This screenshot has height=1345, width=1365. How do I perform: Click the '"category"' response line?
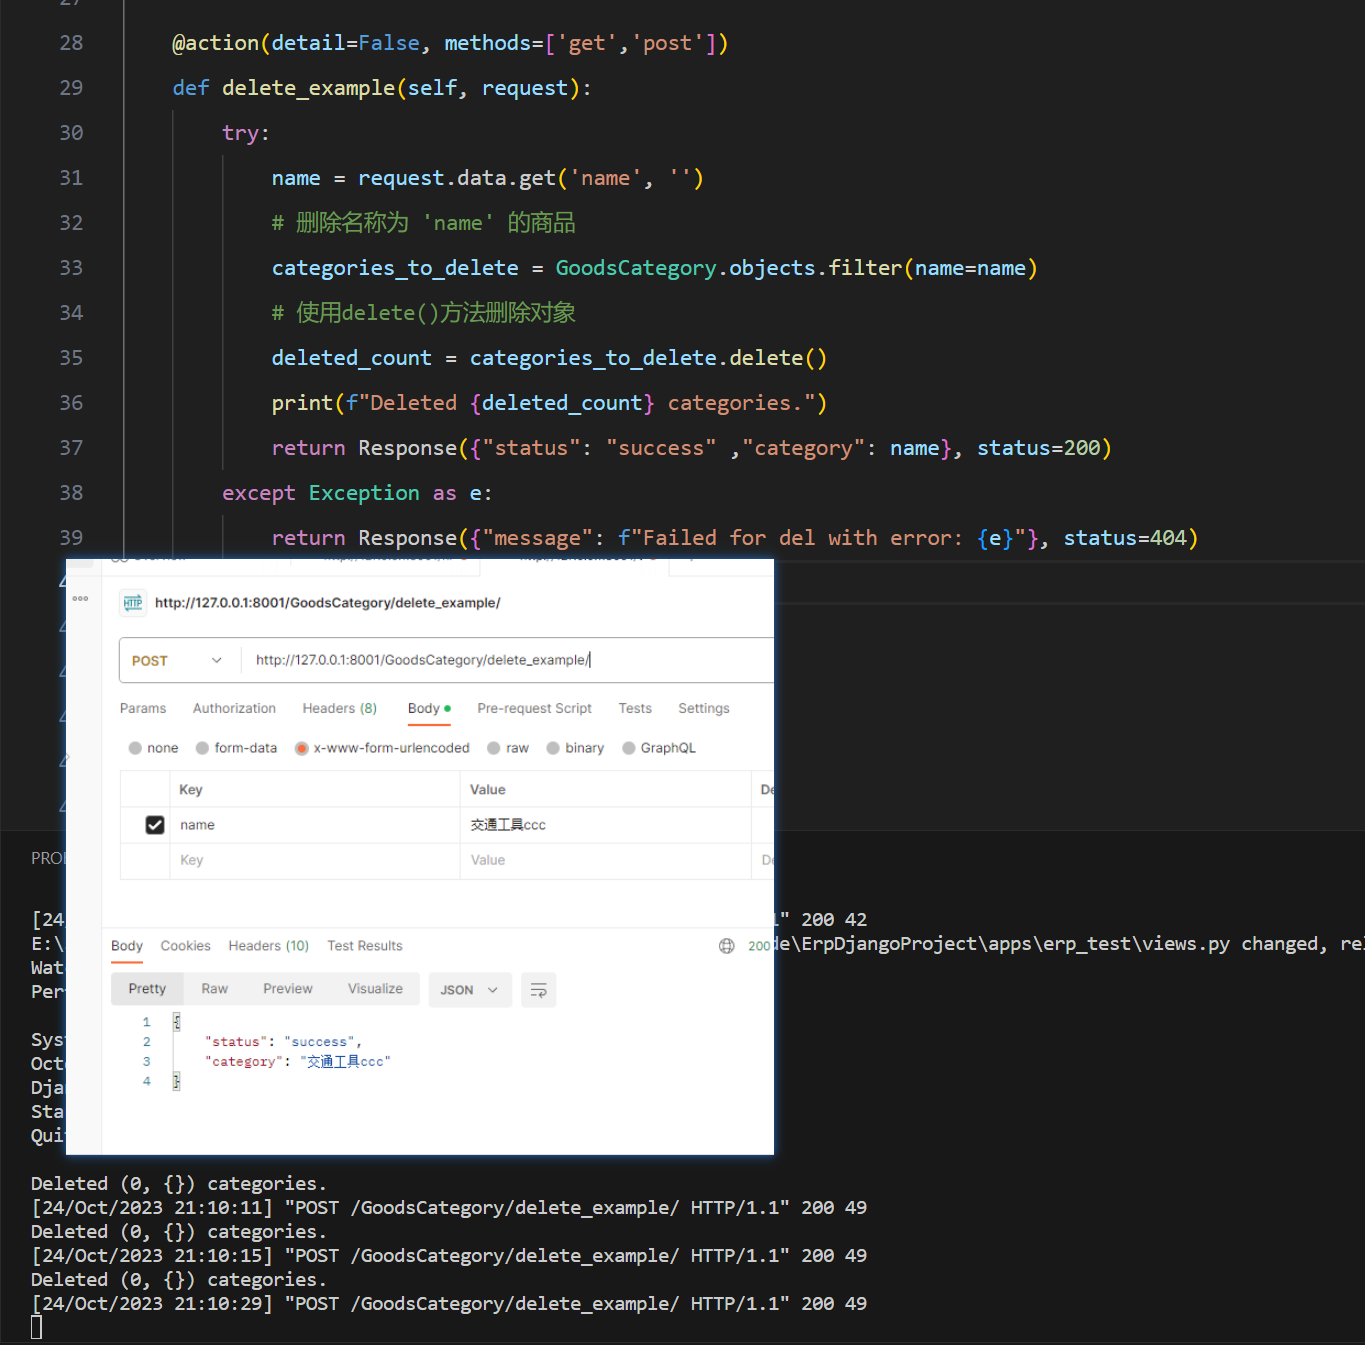coord(297,1062)
